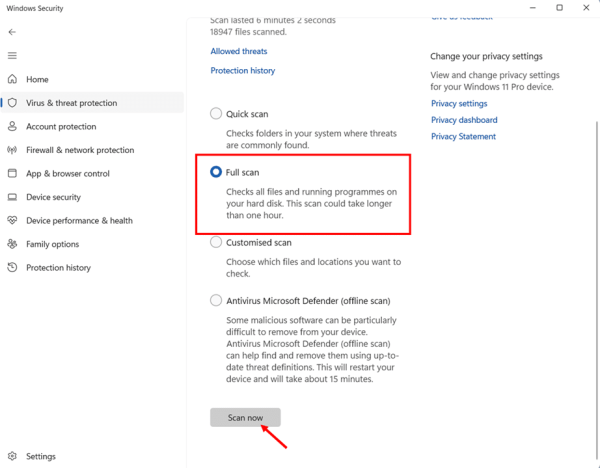Viewport: 600px width, 468px height.
Task: Select the Customised scan radio button
Action: coord(216,242)
